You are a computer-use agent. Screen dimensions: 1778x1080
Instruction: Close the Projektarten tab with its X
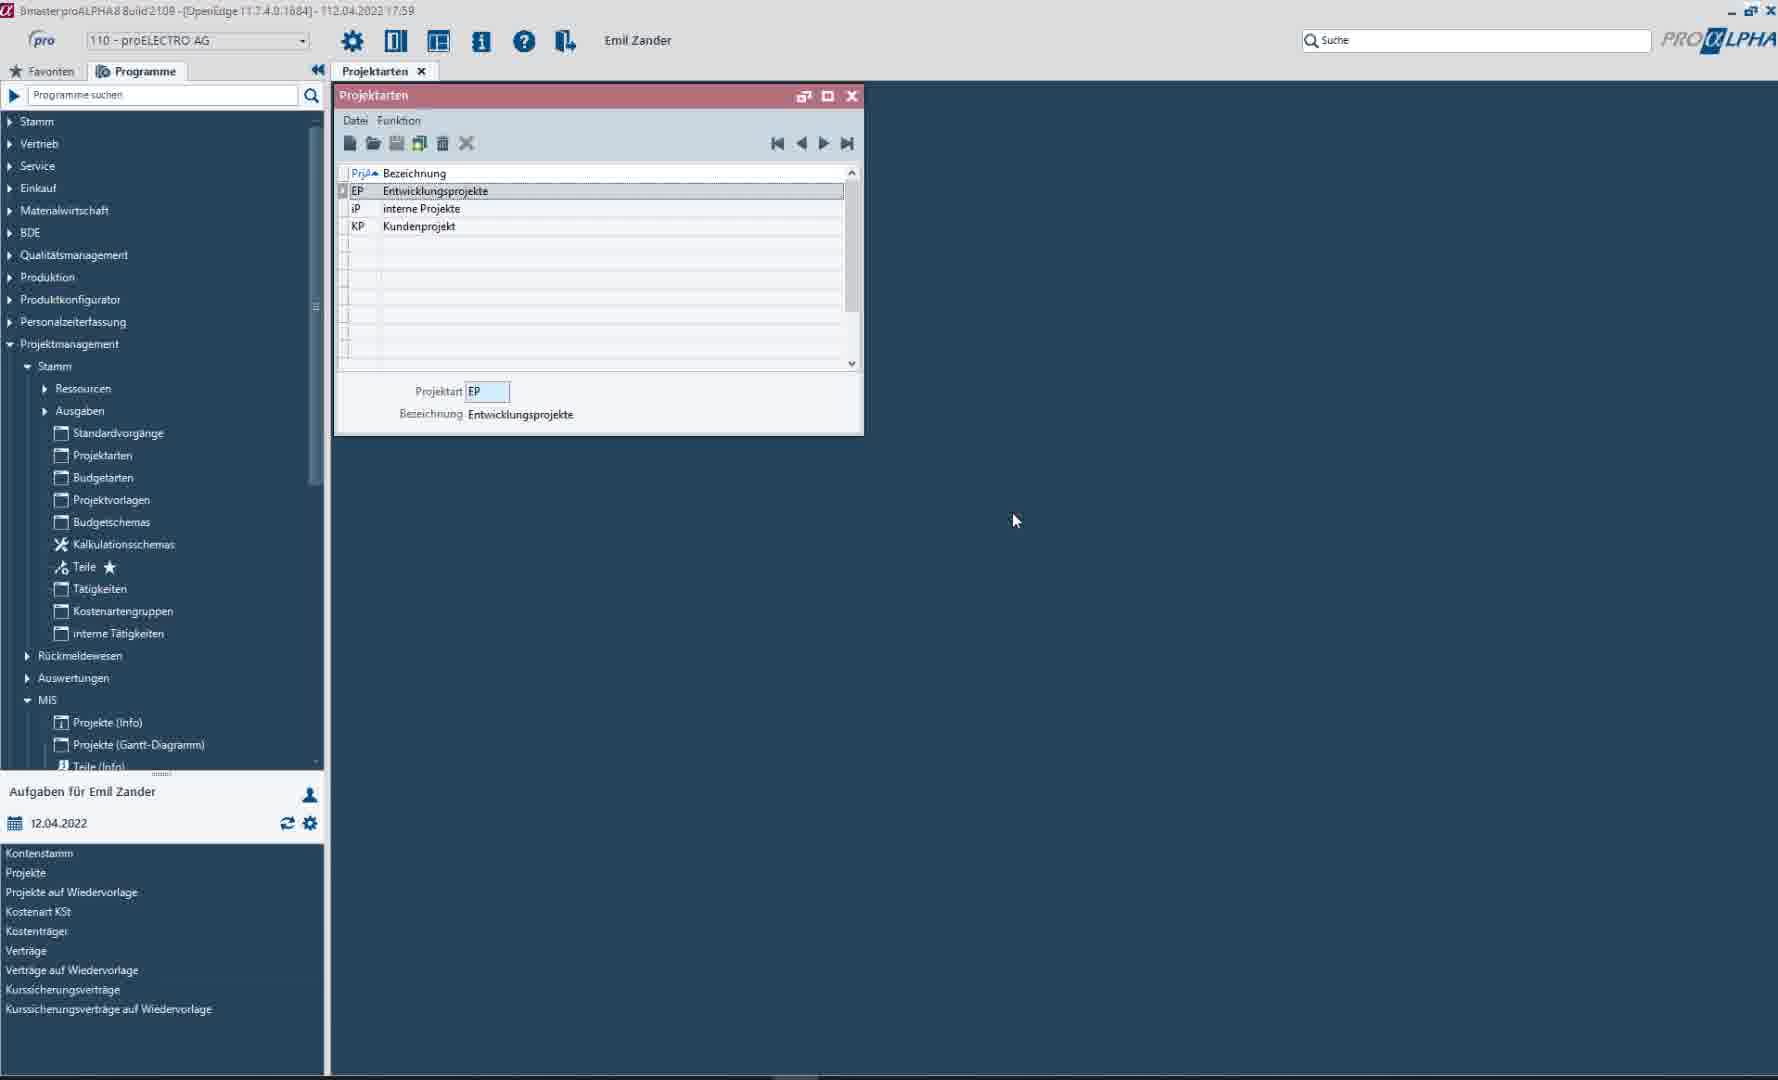click(421, 71)
